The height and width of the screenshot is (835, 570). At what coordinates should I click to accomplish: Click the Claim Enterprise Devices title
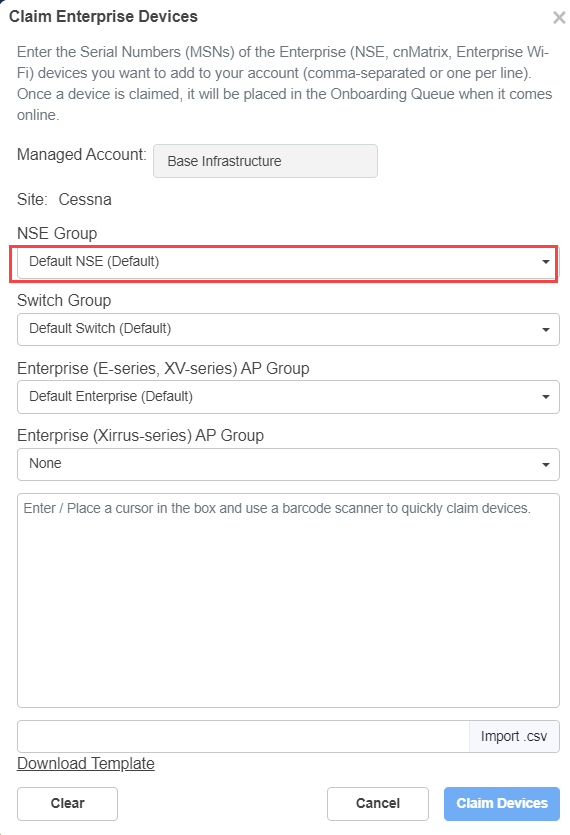(103, 17)
